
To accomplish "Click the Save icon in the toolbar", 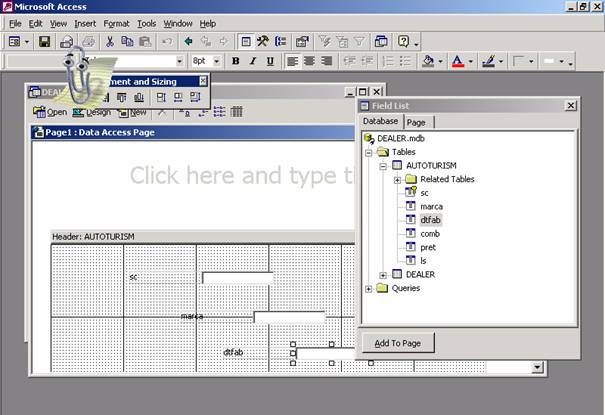I will pyautogui.click(x=44, y=42).
